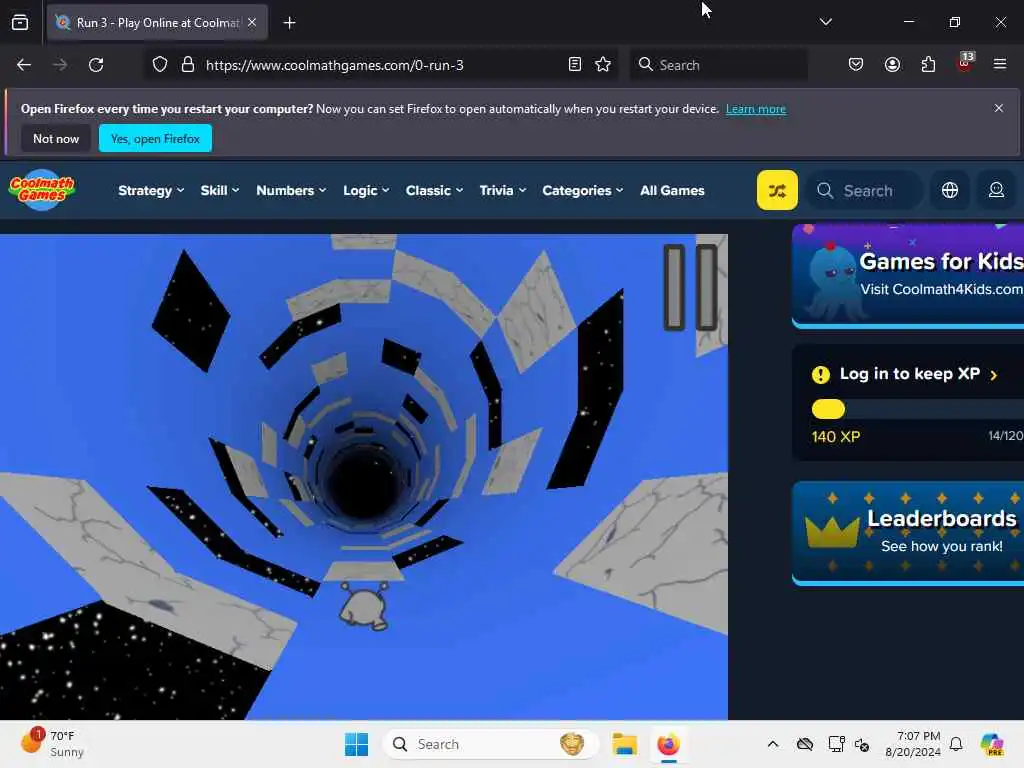Viewport: 1024px width, 768px height.
Task: Open the extension with 13 badge
Action: coord(965,63)
